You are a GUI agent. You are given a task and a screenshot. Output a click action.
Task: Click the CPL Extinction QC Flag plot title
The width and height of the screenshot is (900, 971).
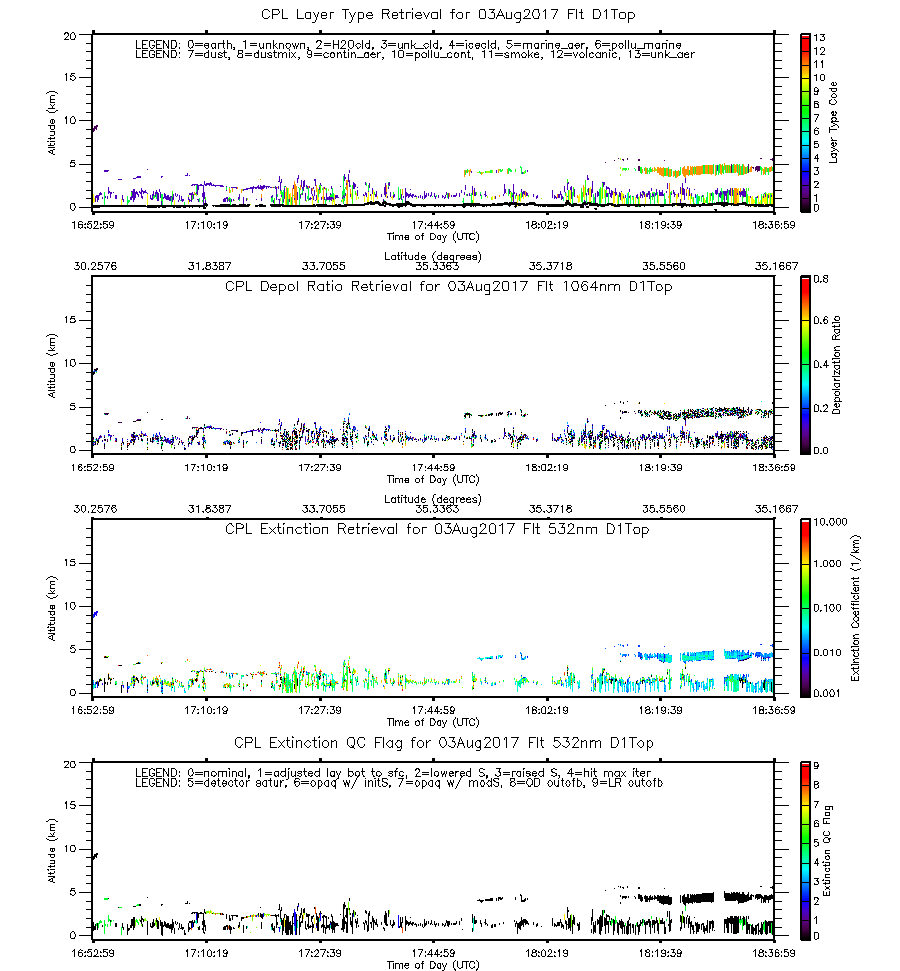[x=443, y=743]
